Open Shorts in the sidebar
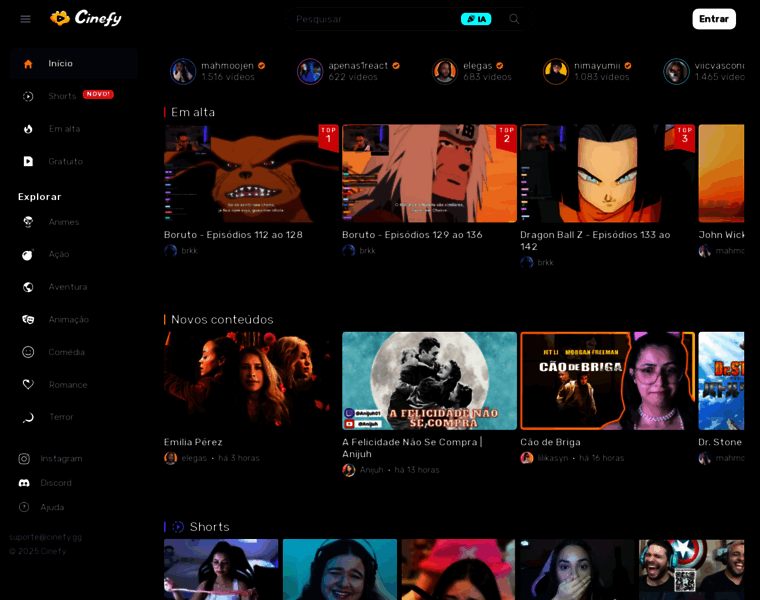This screenshot has width=760, height=600. 74,96
